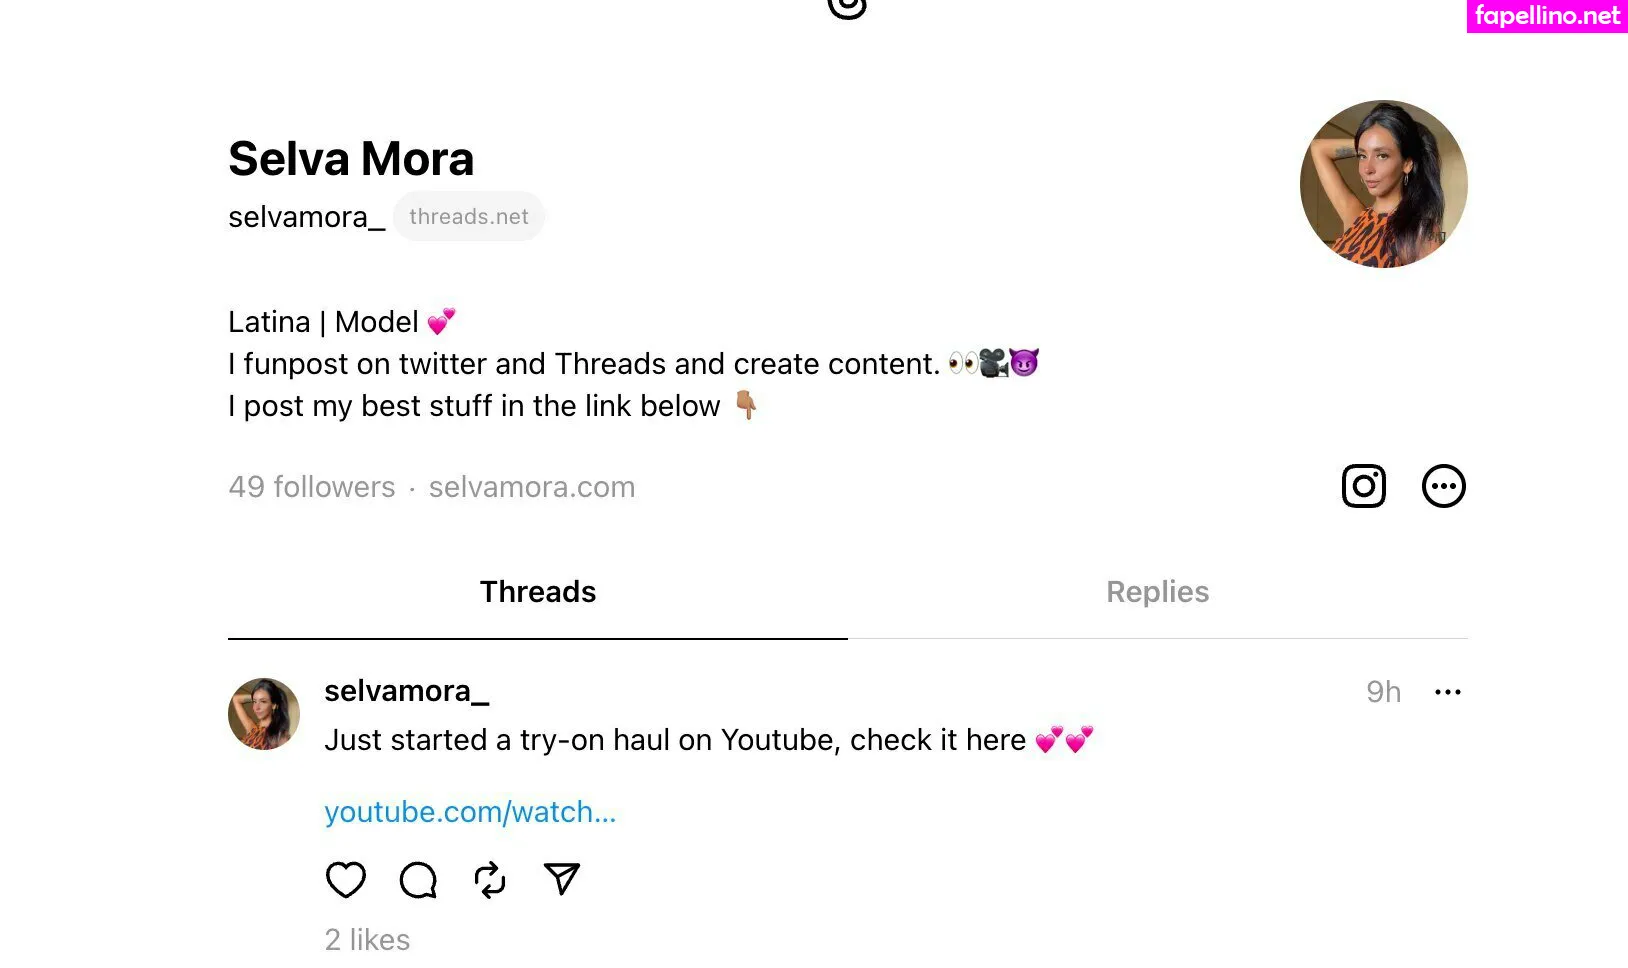The height and width of the screenshot is (968, 1628).
Task: Click the 9h post timestamp
Action: pyautogui.click(x=1383, y=692)
